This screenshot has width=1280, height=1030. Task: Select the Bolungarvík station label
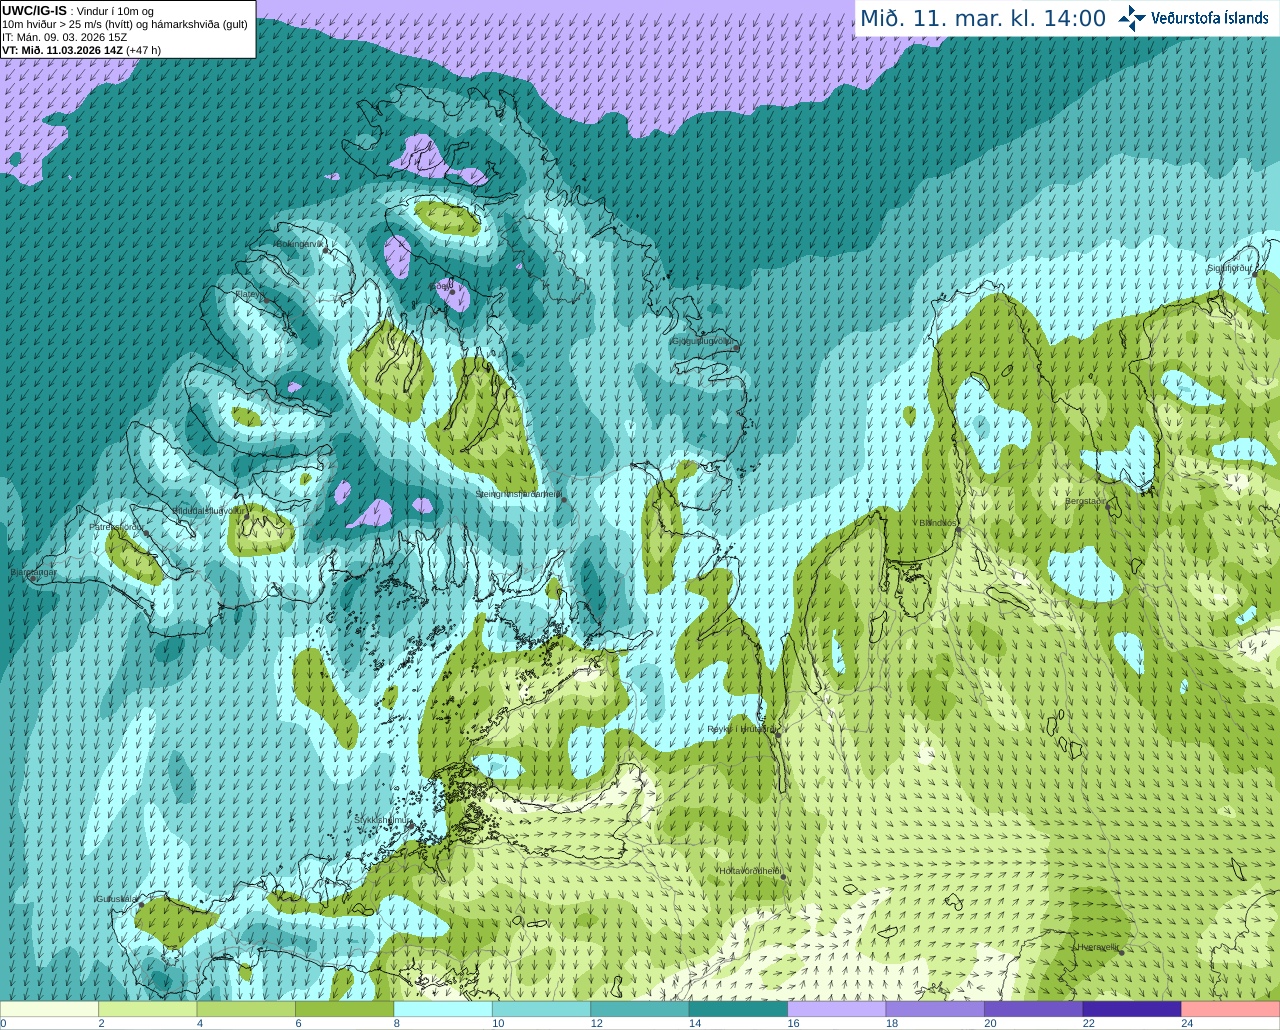tap(300, 244)
